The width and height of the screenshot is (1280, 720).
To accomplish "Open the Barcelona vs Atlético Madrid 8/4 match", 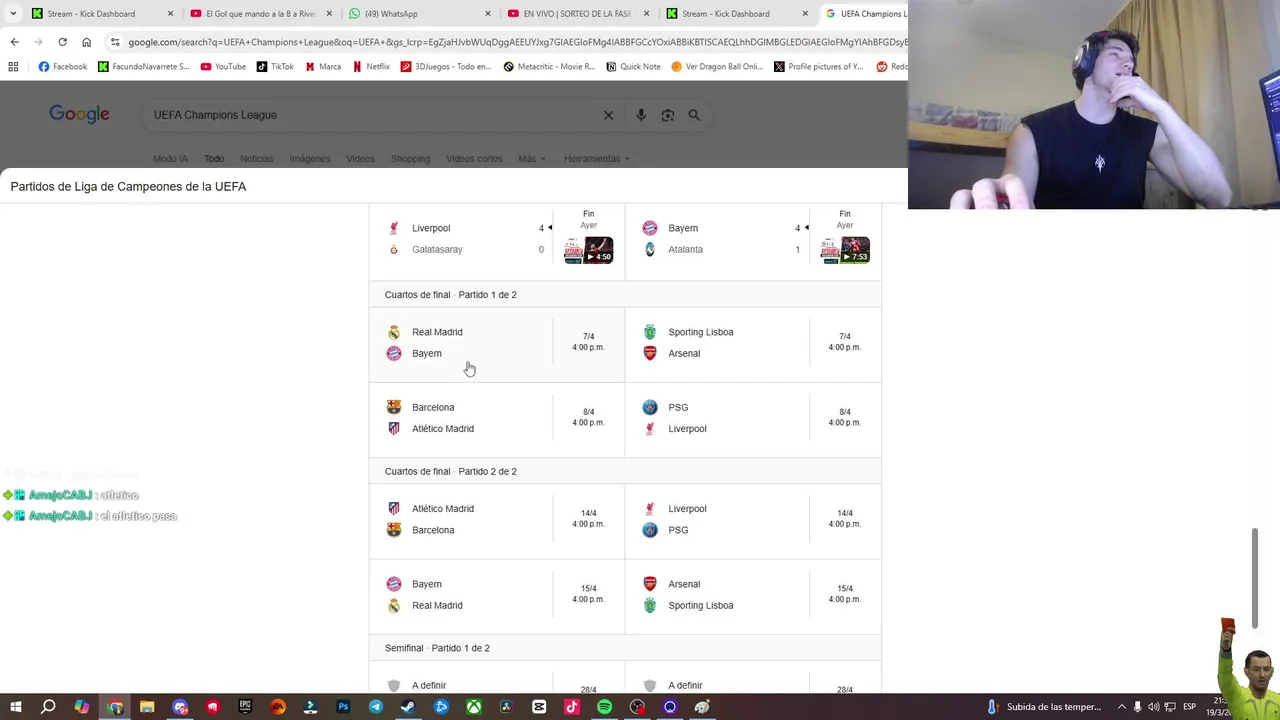I will pyautogui.click(x=497, y=418).
